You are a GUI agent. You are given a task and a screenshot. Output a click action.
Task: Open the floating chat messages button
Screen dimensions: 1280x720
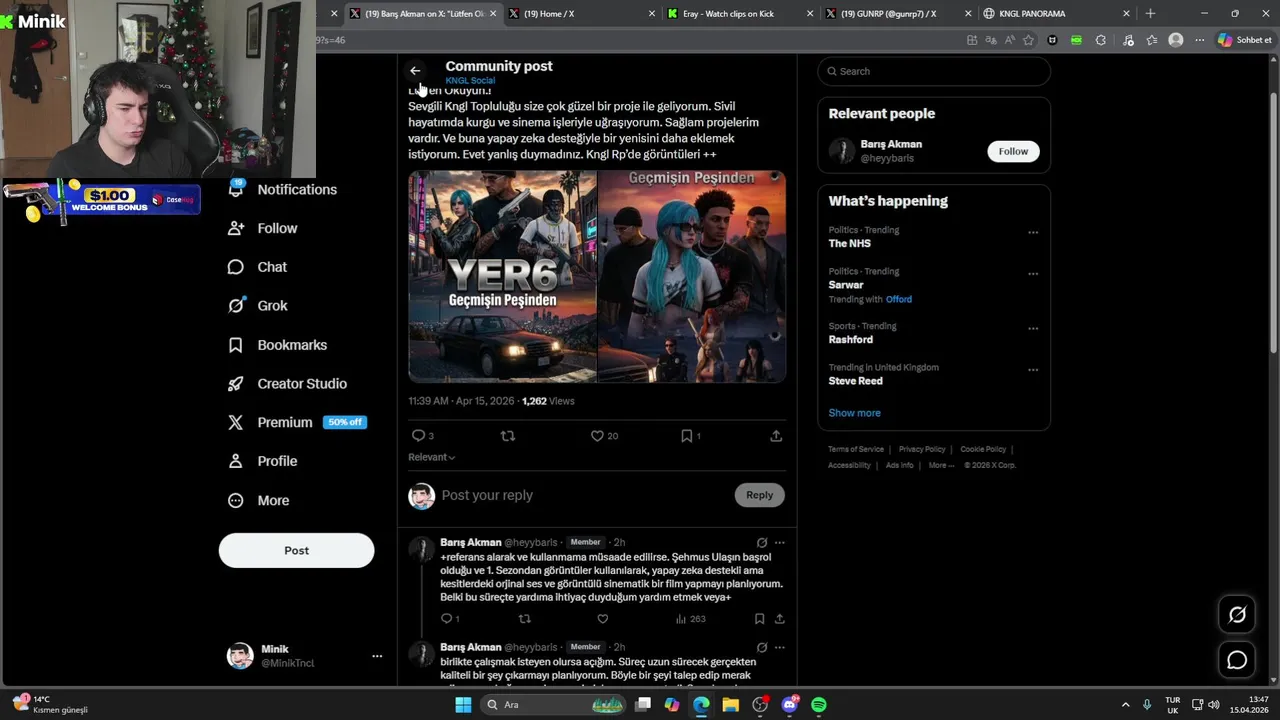click(x=1237, y=660)
